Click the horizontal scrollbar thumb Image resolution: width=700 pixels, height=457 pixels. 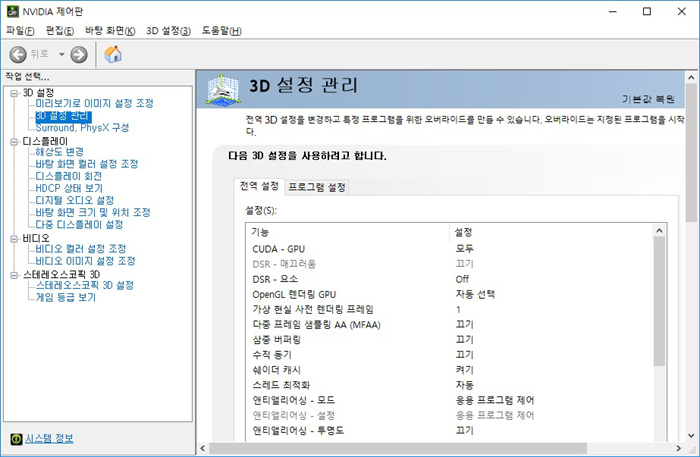click(398, 449)
